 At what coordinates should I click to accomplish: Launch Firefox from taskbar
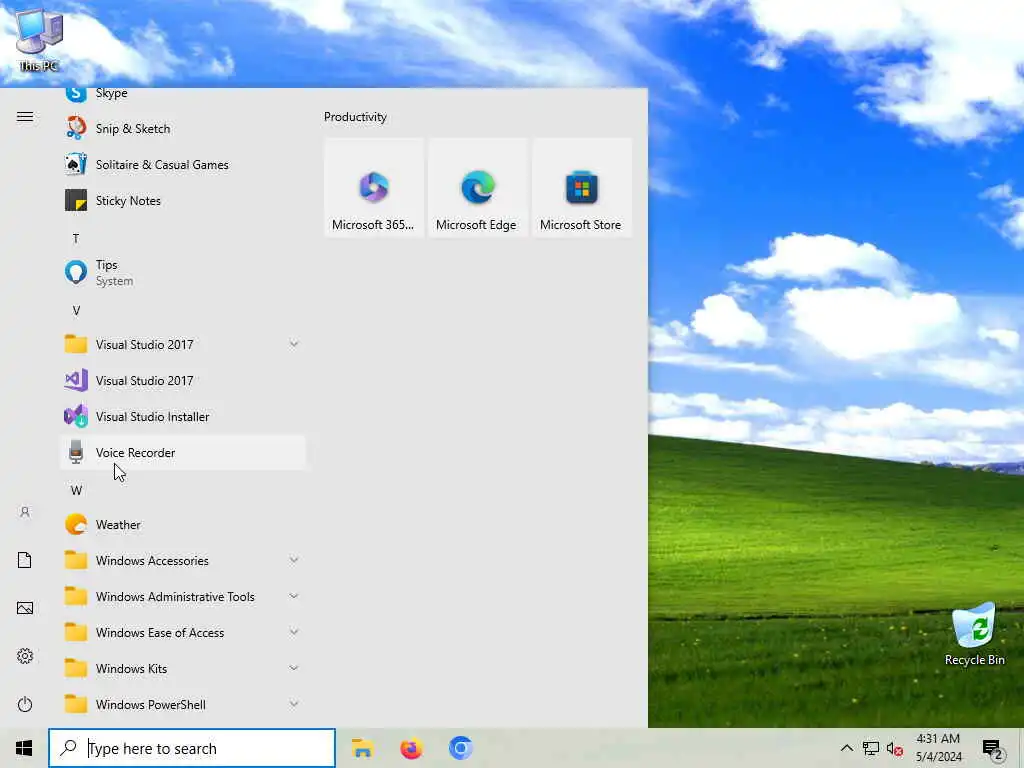[x=411, y=748]
